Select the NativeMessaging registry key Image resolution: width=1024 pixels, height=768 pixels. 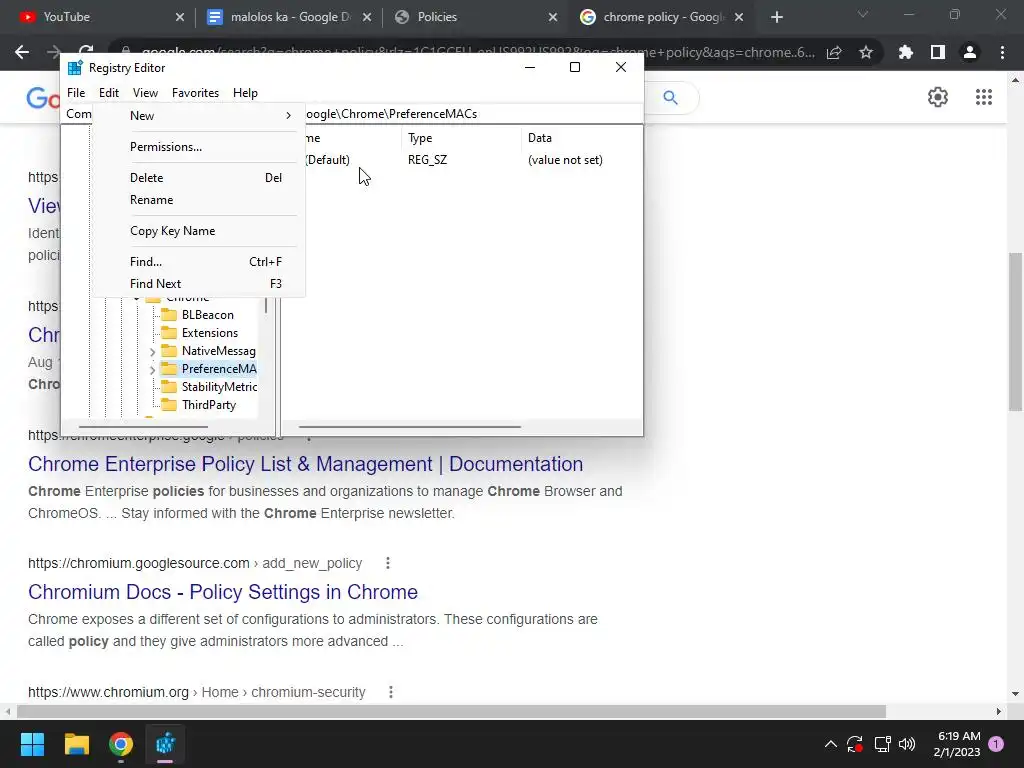coord(218,351)
